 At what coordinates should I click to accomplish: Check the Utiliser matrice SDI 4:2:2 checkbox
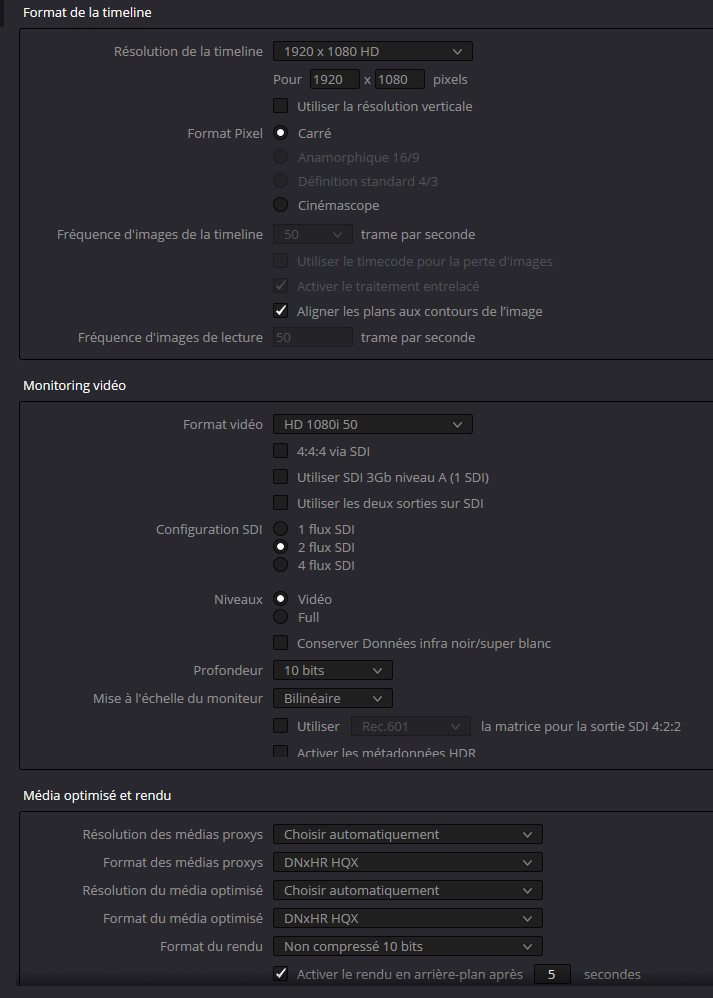(280, 726)
